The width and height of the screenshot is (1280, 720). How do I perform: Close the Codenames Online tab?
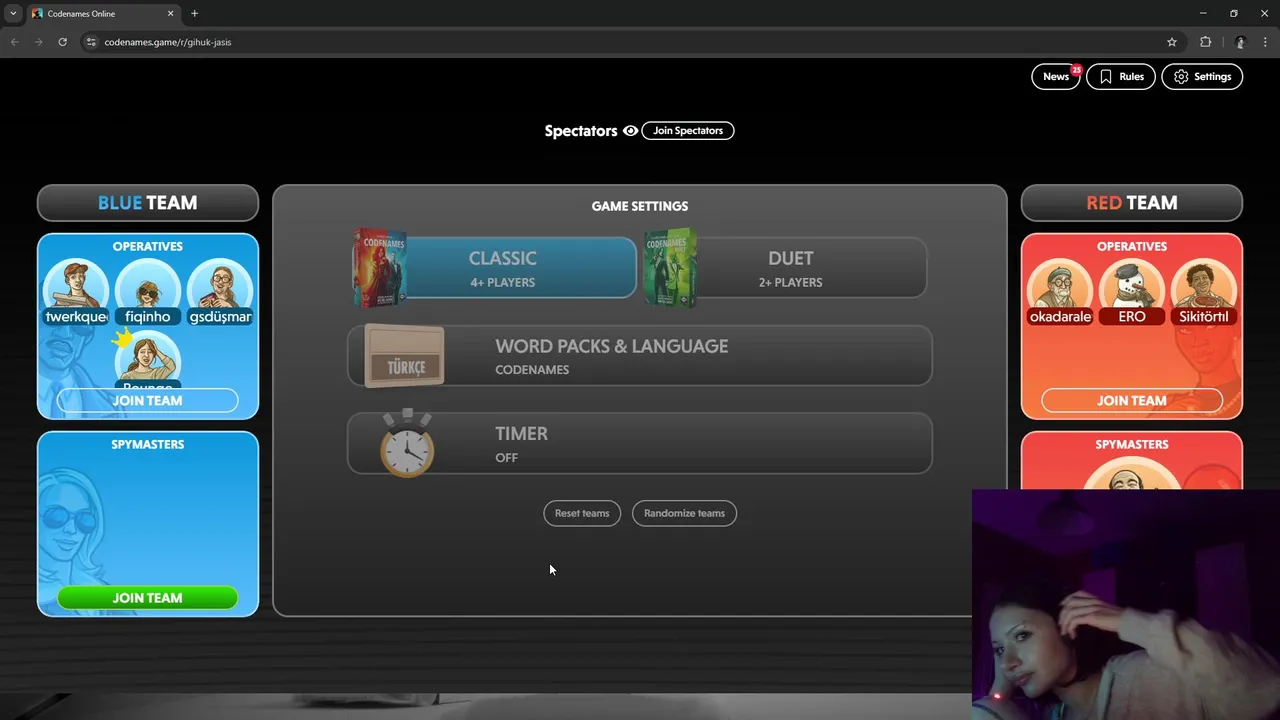tap(171, 13)
